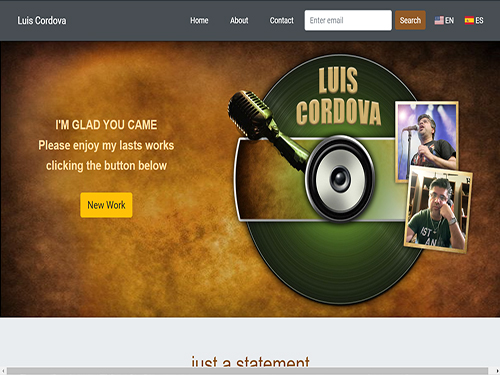Click the right scrollbar arrow
The image size is (500, 375).
(x=497, y=371)
